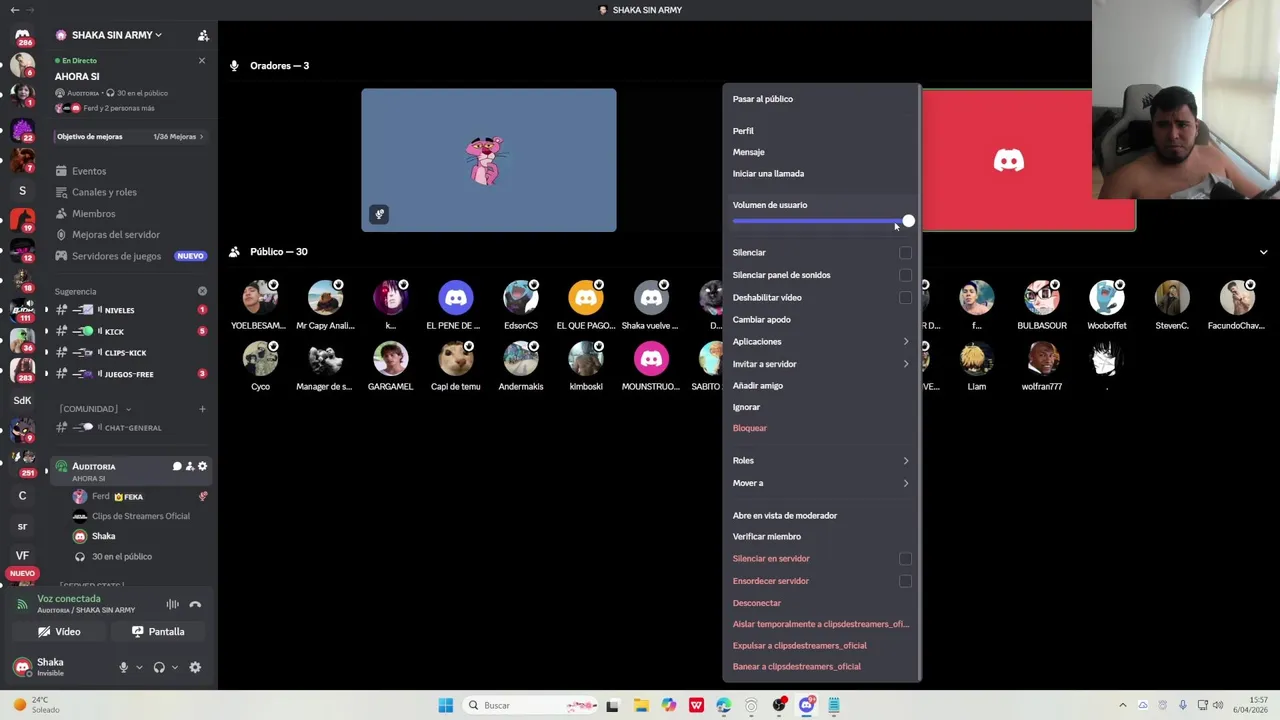Check Deshabilitar vídeo checkbox
Viewport: 1280px width, 720px height.
(x=905, y=297)
